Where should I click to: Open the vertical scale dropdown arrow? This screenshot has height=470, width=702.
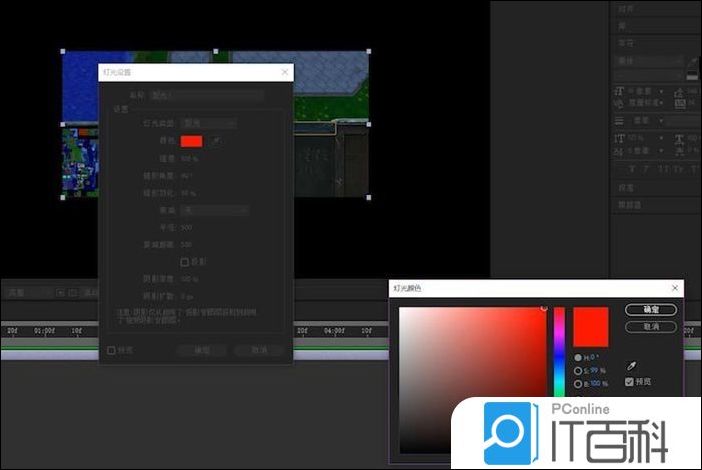click(x=661, y=138)
